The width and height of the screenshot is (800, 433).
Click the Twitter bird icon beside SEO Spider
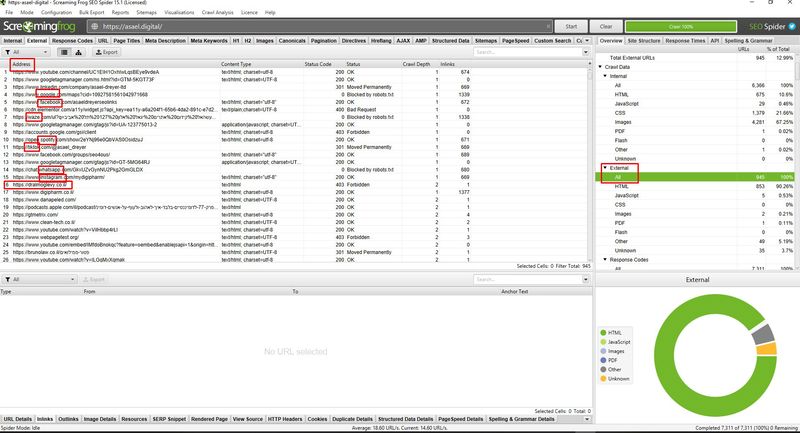pos(791,27)
